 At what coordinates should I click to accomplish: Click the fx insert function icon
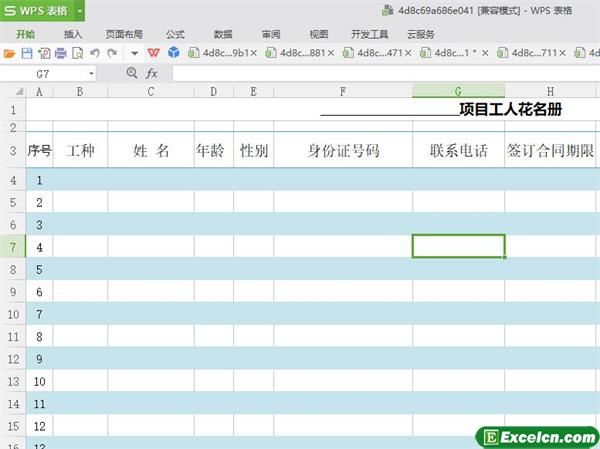[152, 73]
